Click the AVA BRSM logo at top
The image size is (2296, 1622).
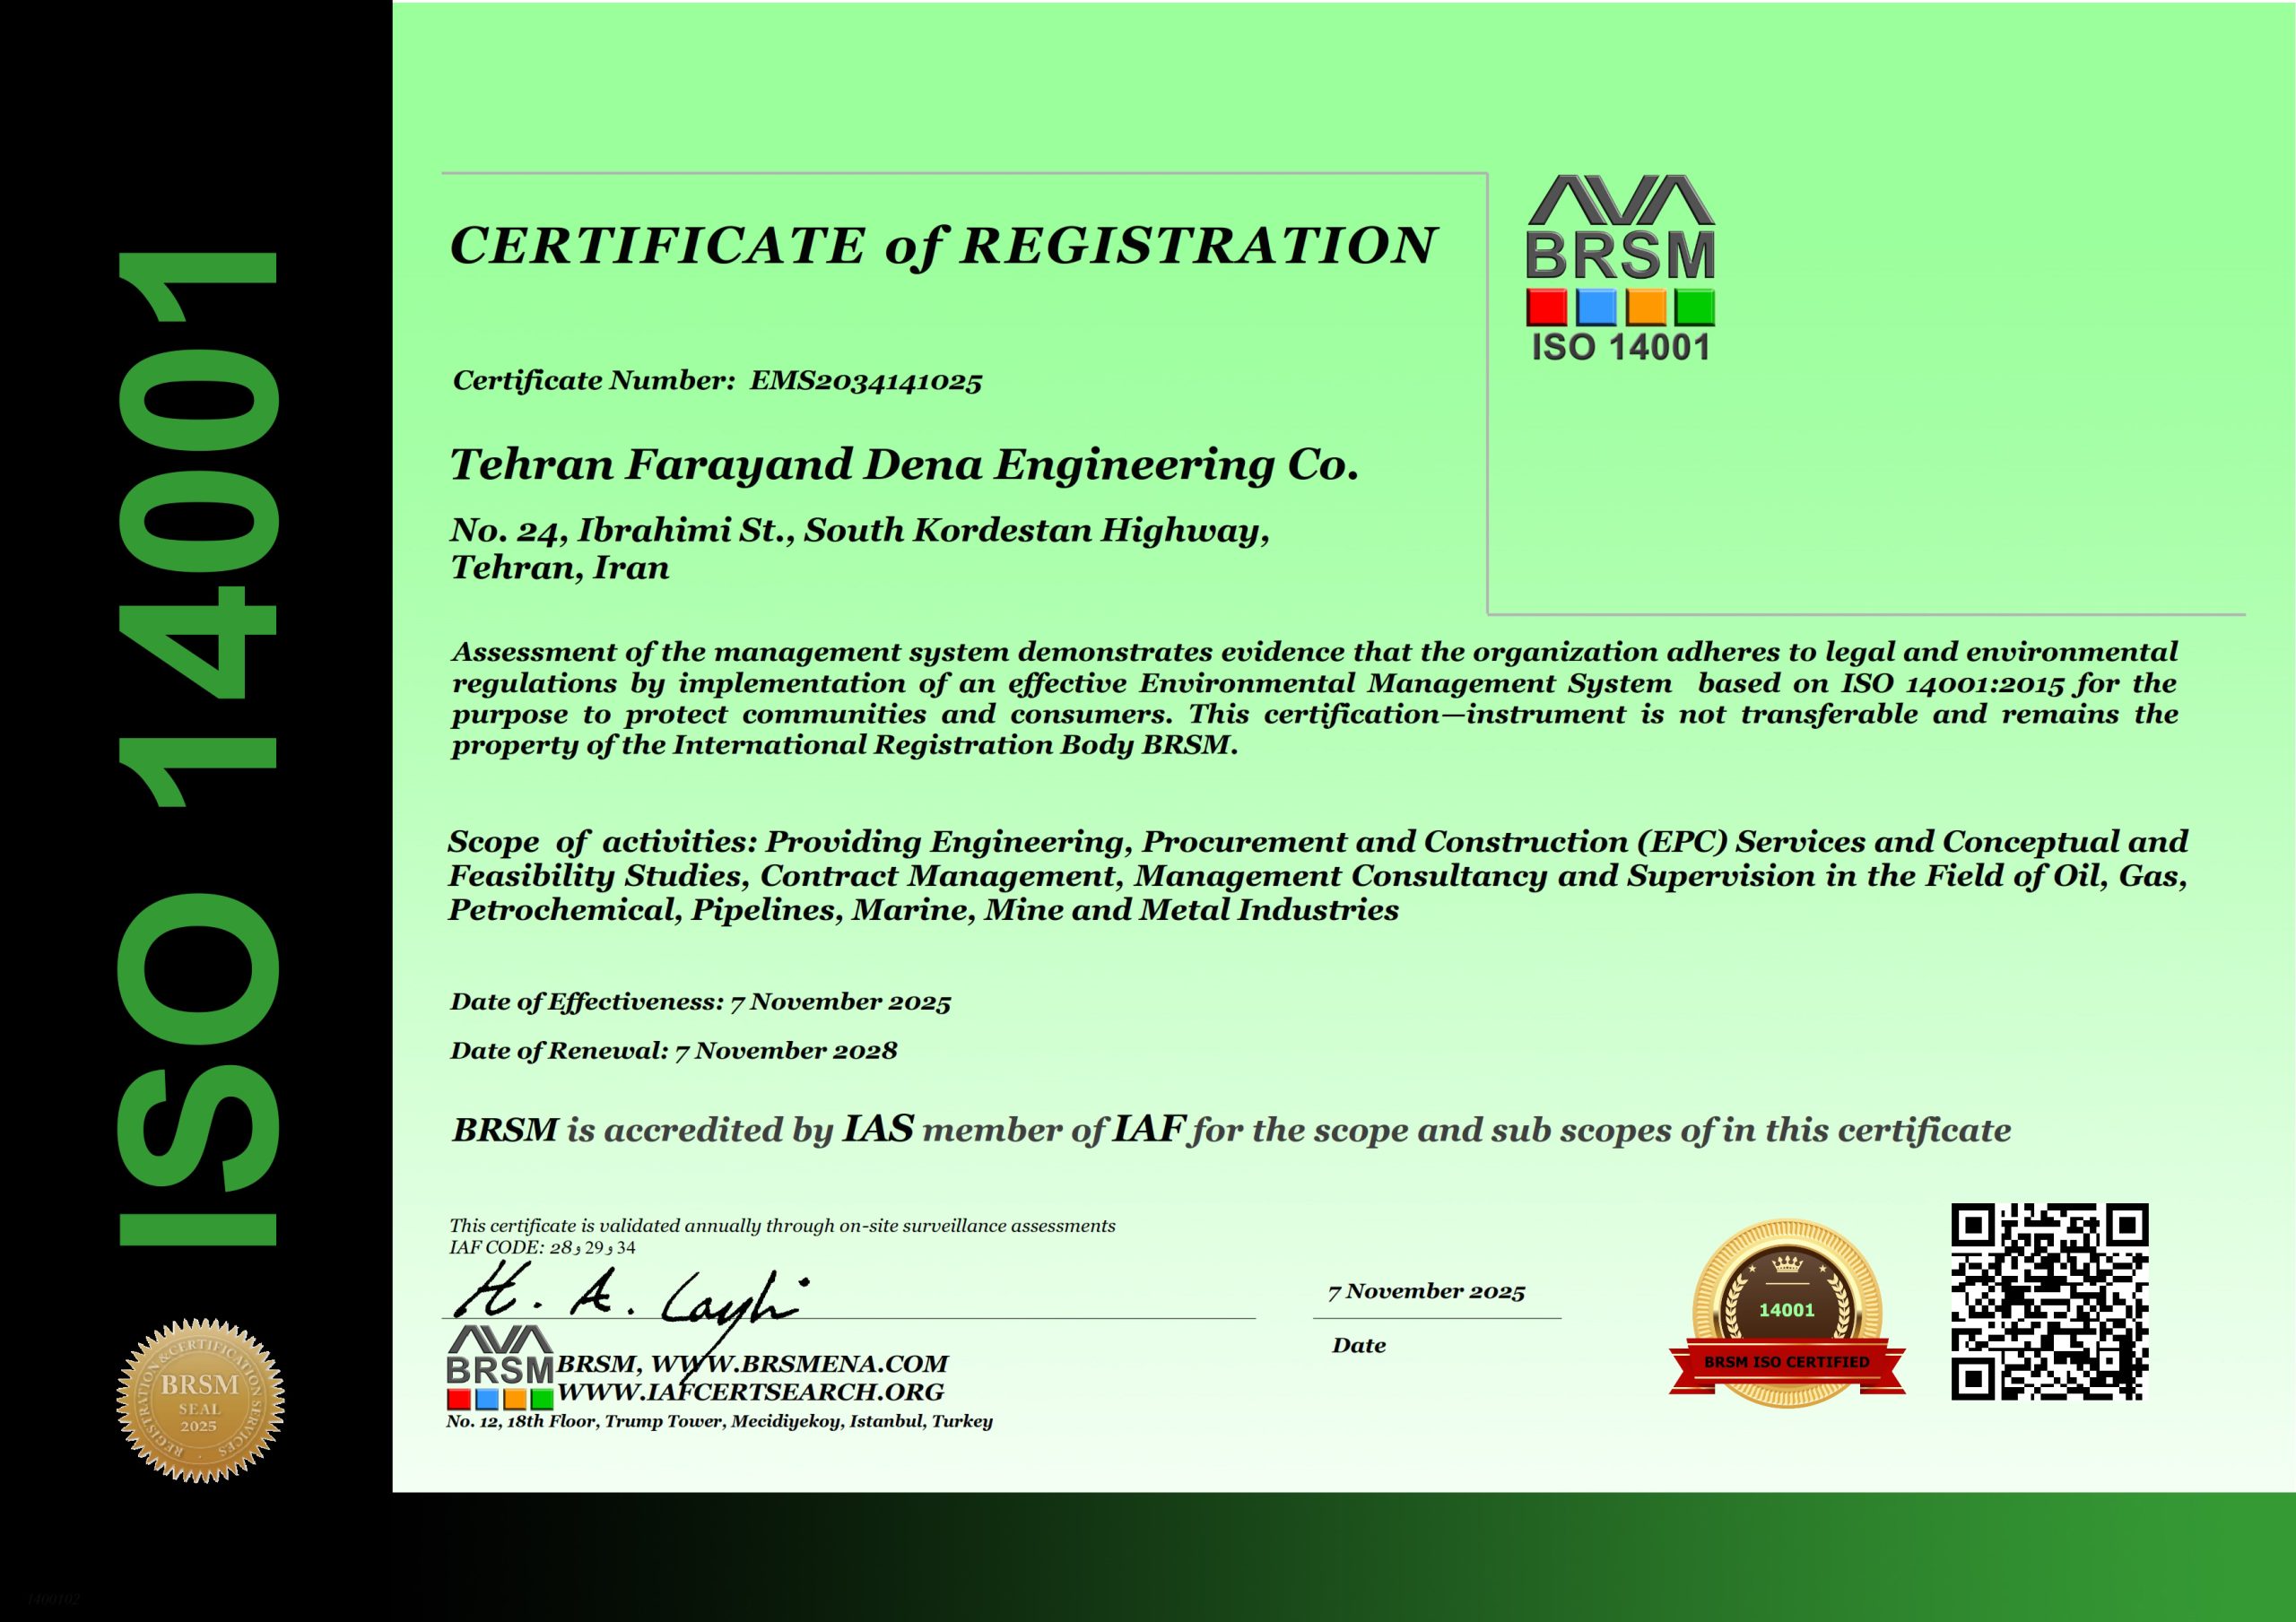(1620, 268)
